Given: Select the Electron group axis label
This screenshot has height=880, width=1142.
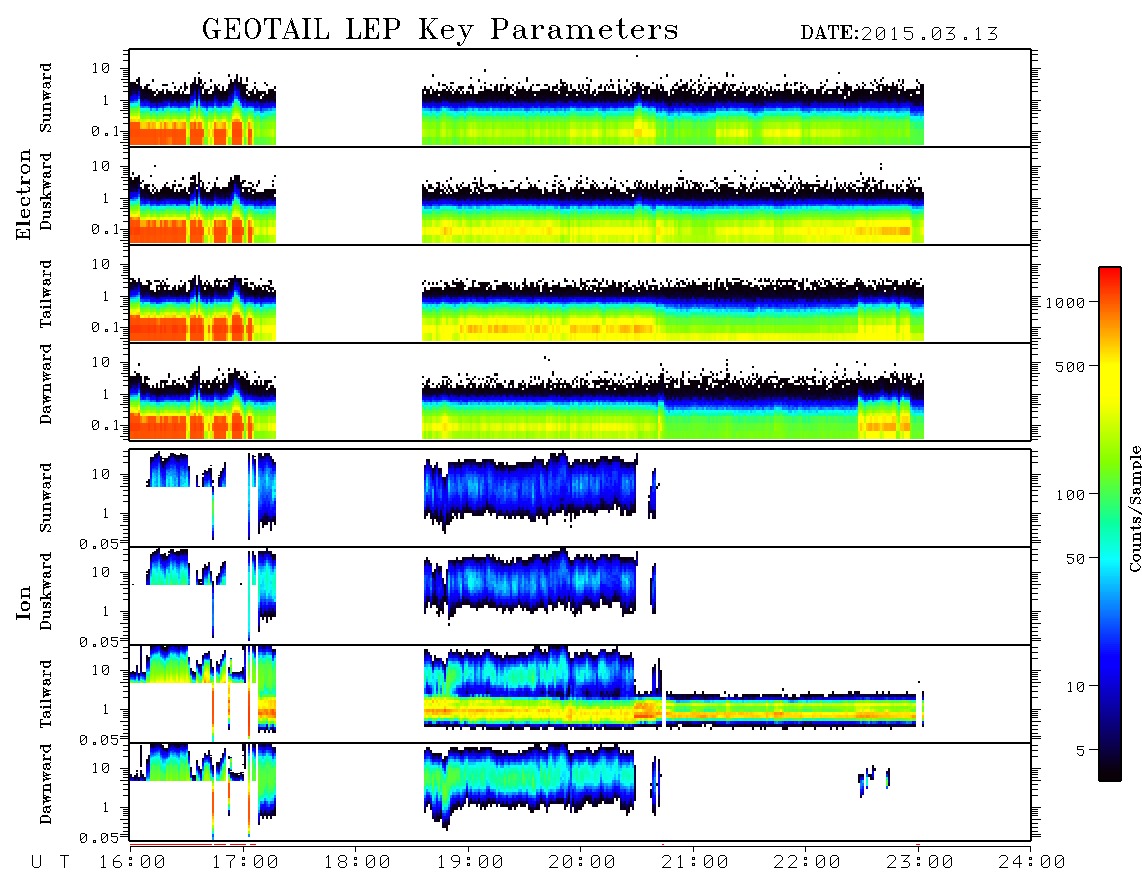Looking at the screenshot, I should (x=24, y=194).
